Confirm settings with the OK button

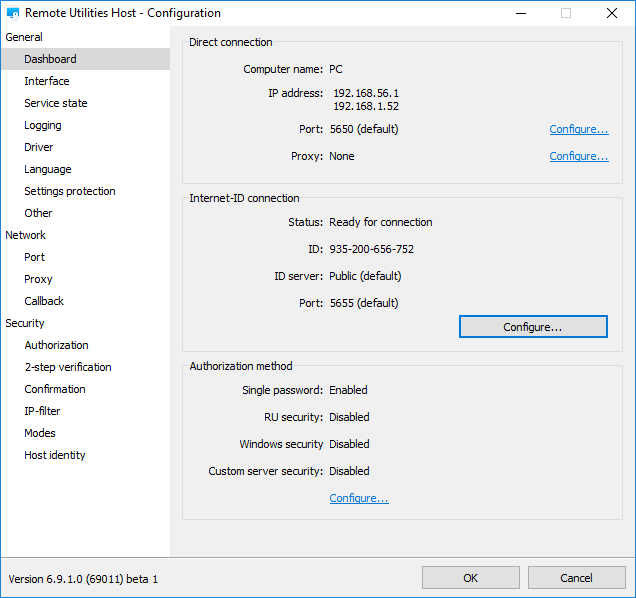tap(471, 578)
